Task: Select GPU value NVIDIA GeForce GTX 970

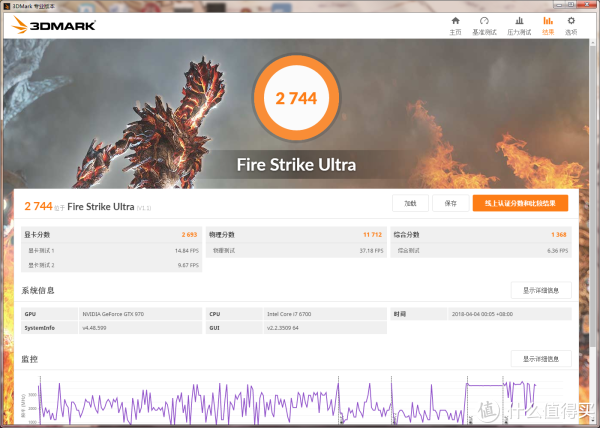Action: click(x=113, y=314)
